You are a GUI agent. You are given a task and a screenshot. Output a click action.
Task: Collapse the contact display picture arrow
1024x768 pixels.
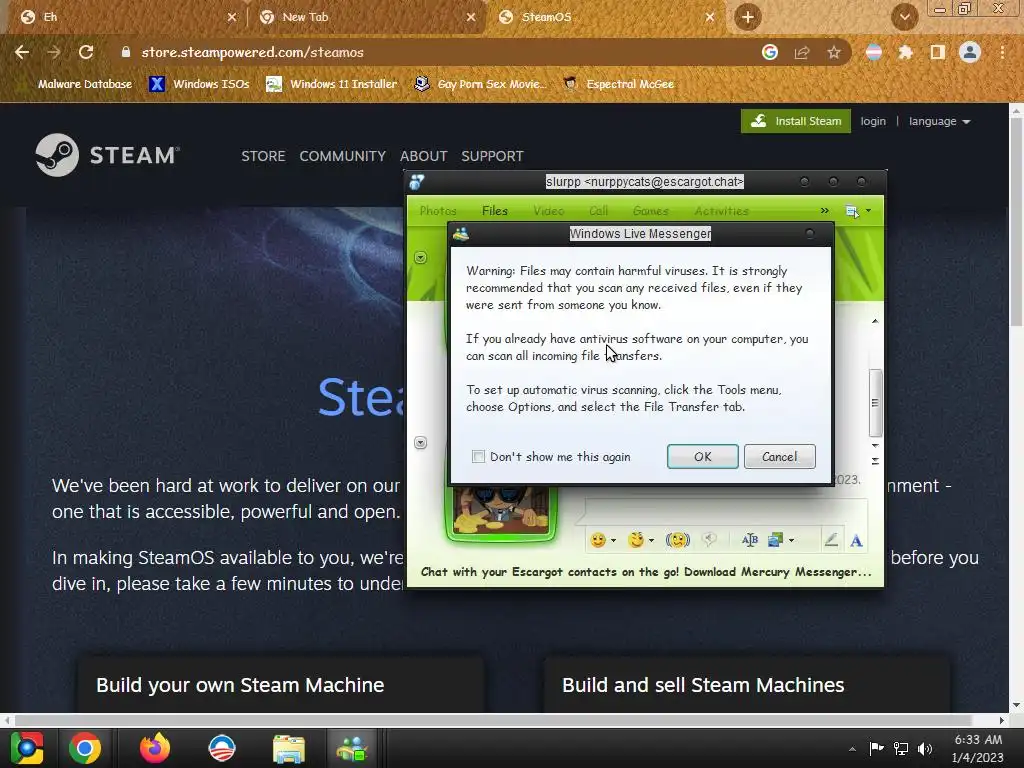pyautogui.click(x=421, y=257)
